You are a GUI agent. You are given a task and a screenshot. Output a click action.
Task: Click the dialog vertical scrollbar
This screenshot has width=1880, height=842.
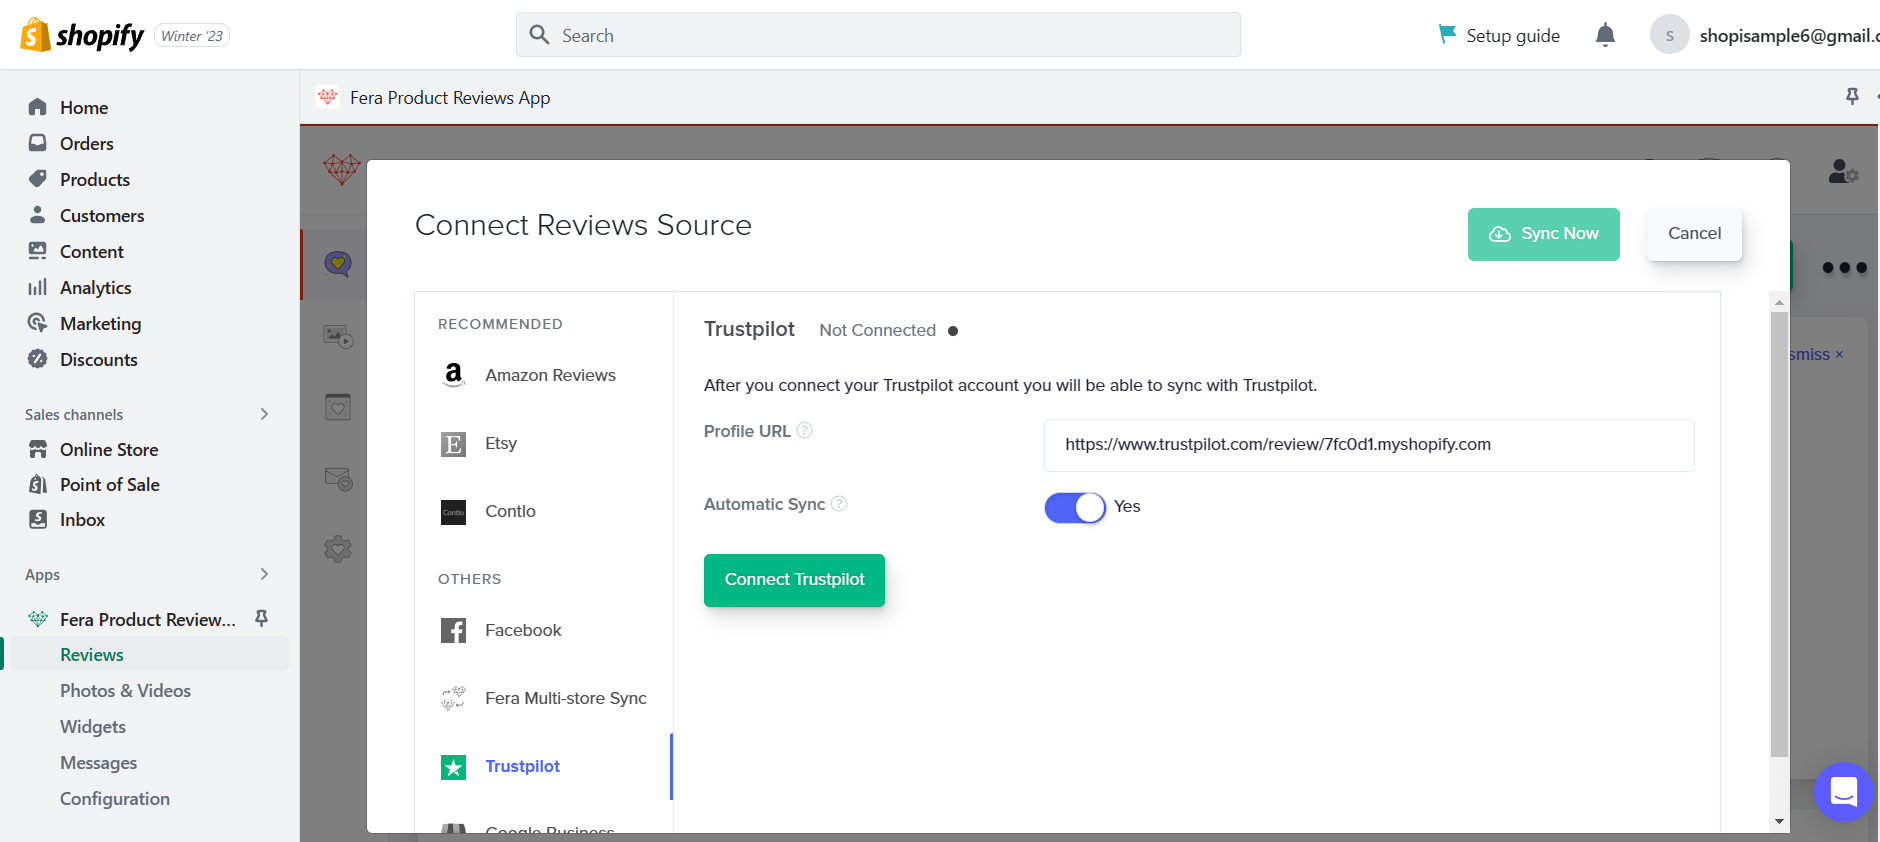point(1779,534)
